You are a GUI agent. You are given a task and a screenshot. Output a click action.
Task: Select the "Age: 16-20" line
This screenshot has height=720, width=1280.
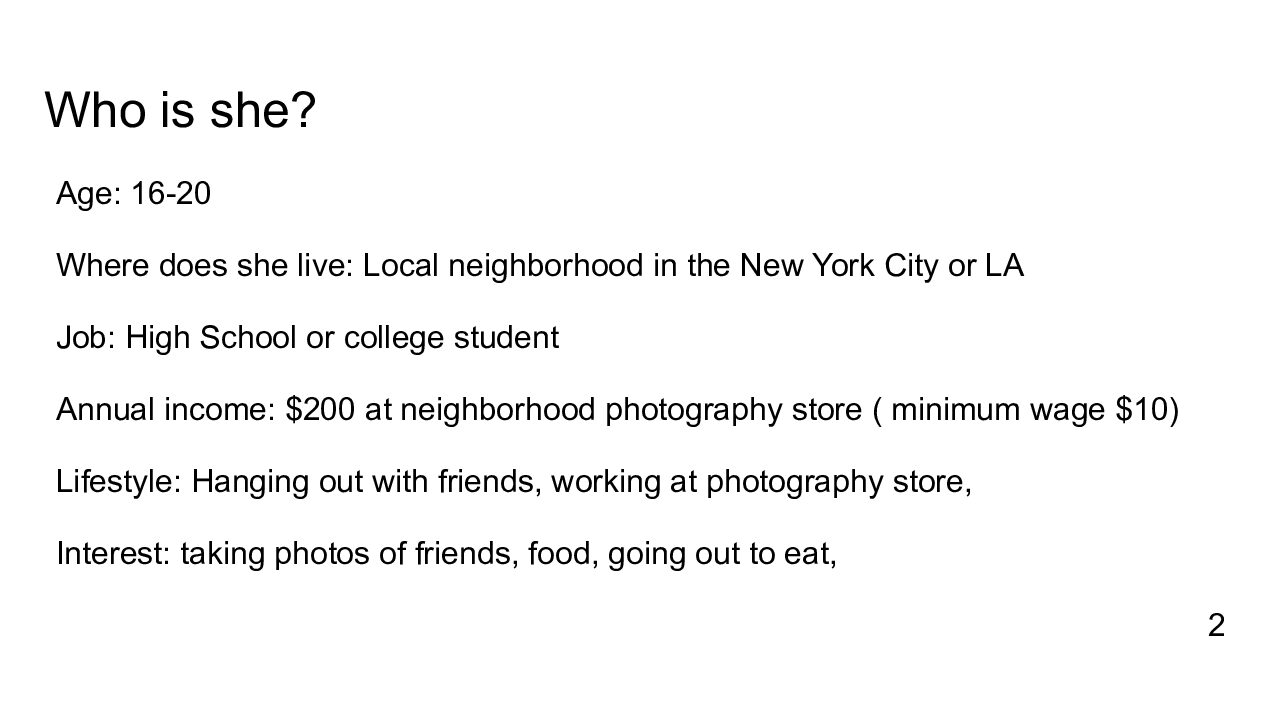click(x=133, y=194)
